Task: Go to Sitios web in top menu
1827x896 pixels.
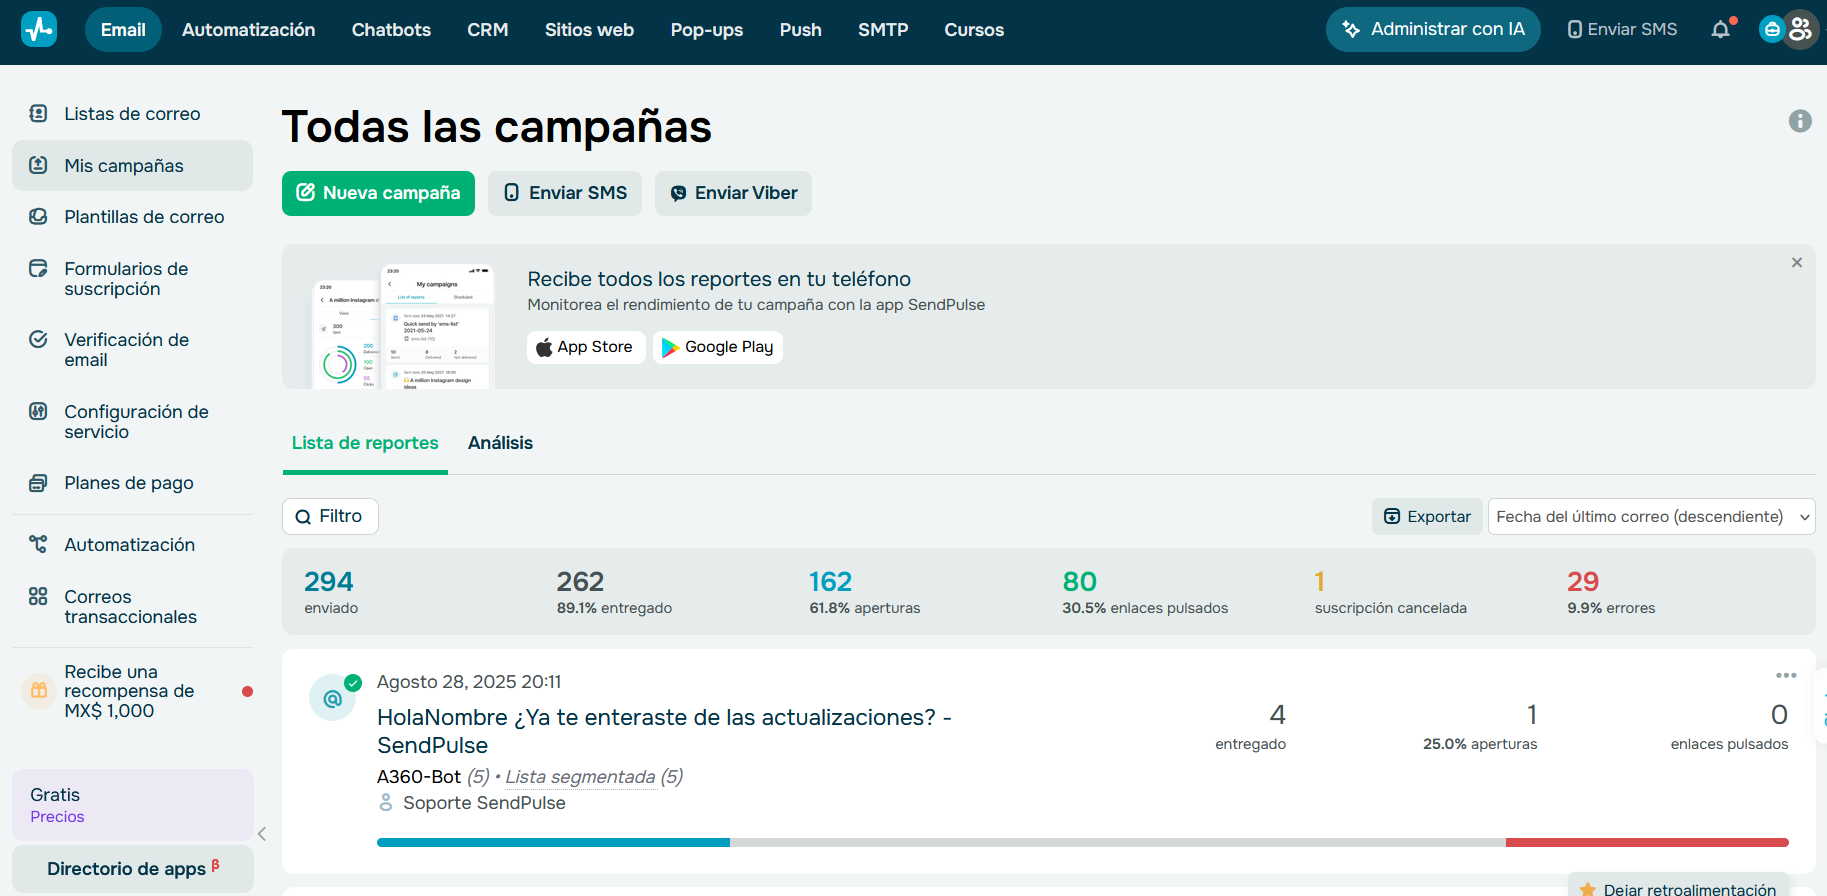Action: pos(589,30)
